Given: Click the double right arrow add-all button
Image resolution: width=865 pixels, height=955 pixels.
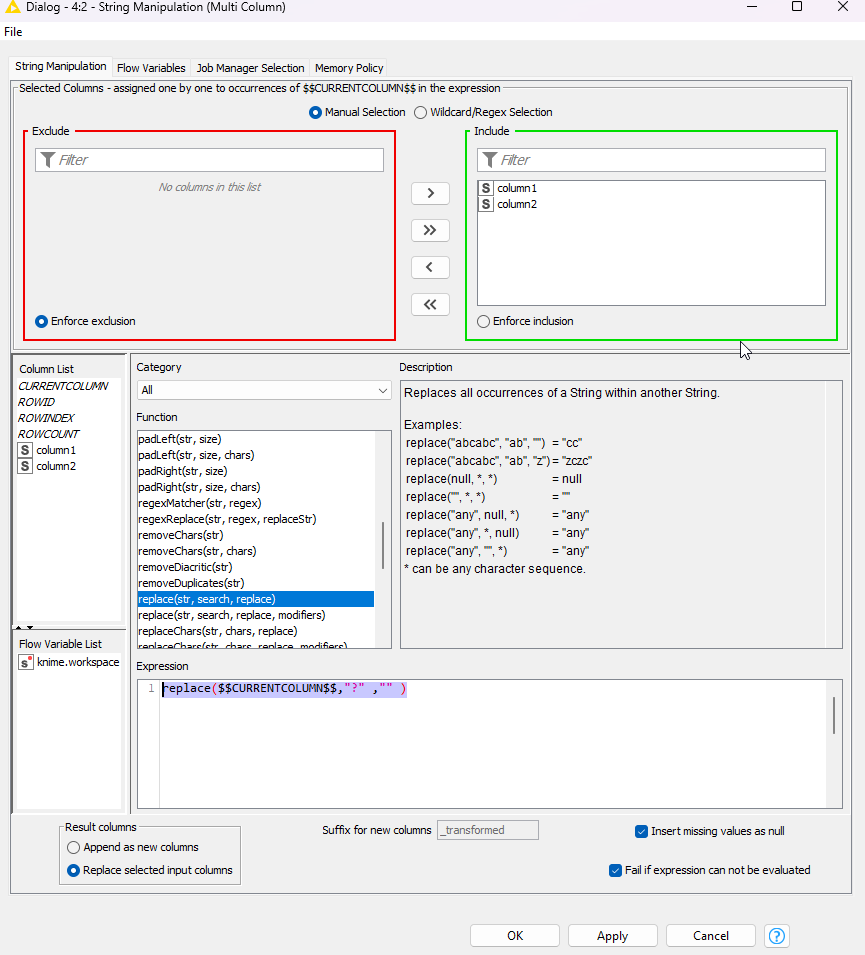Looking at the screenshot, I should 430,230.
